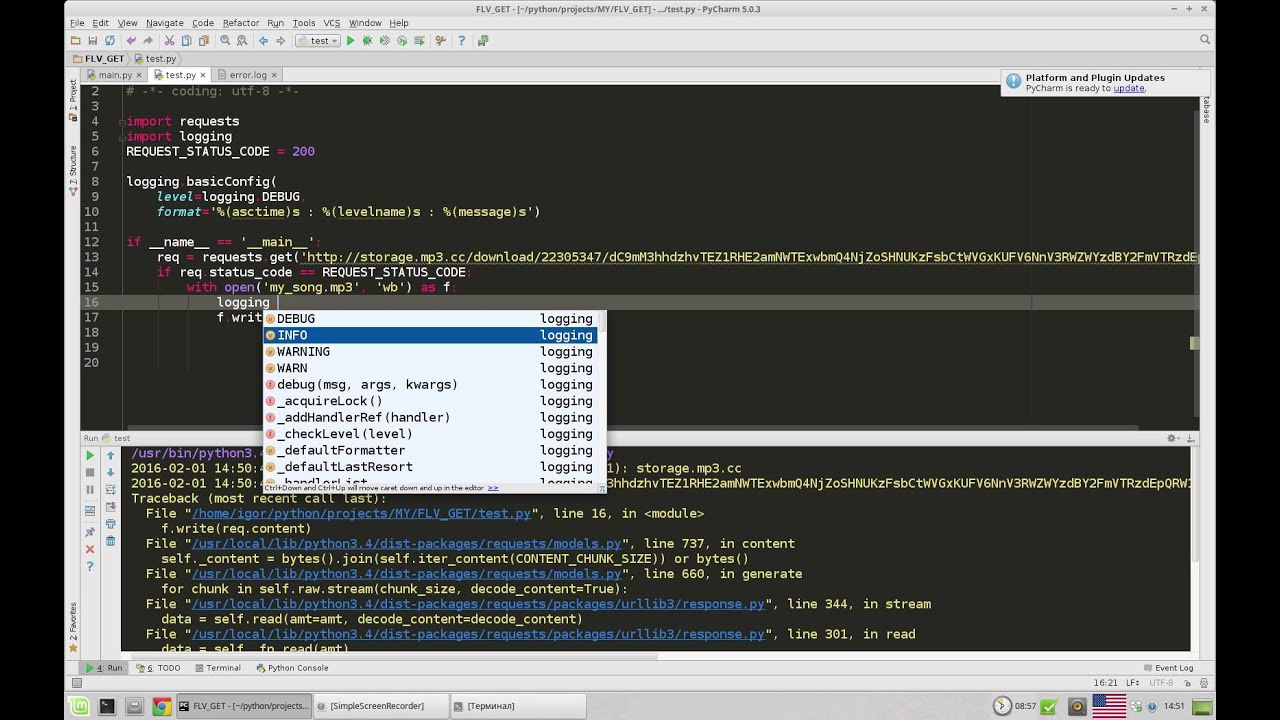Open Settings via the wrench icon
Viewport: 1280px width, 720px height.
440,41
